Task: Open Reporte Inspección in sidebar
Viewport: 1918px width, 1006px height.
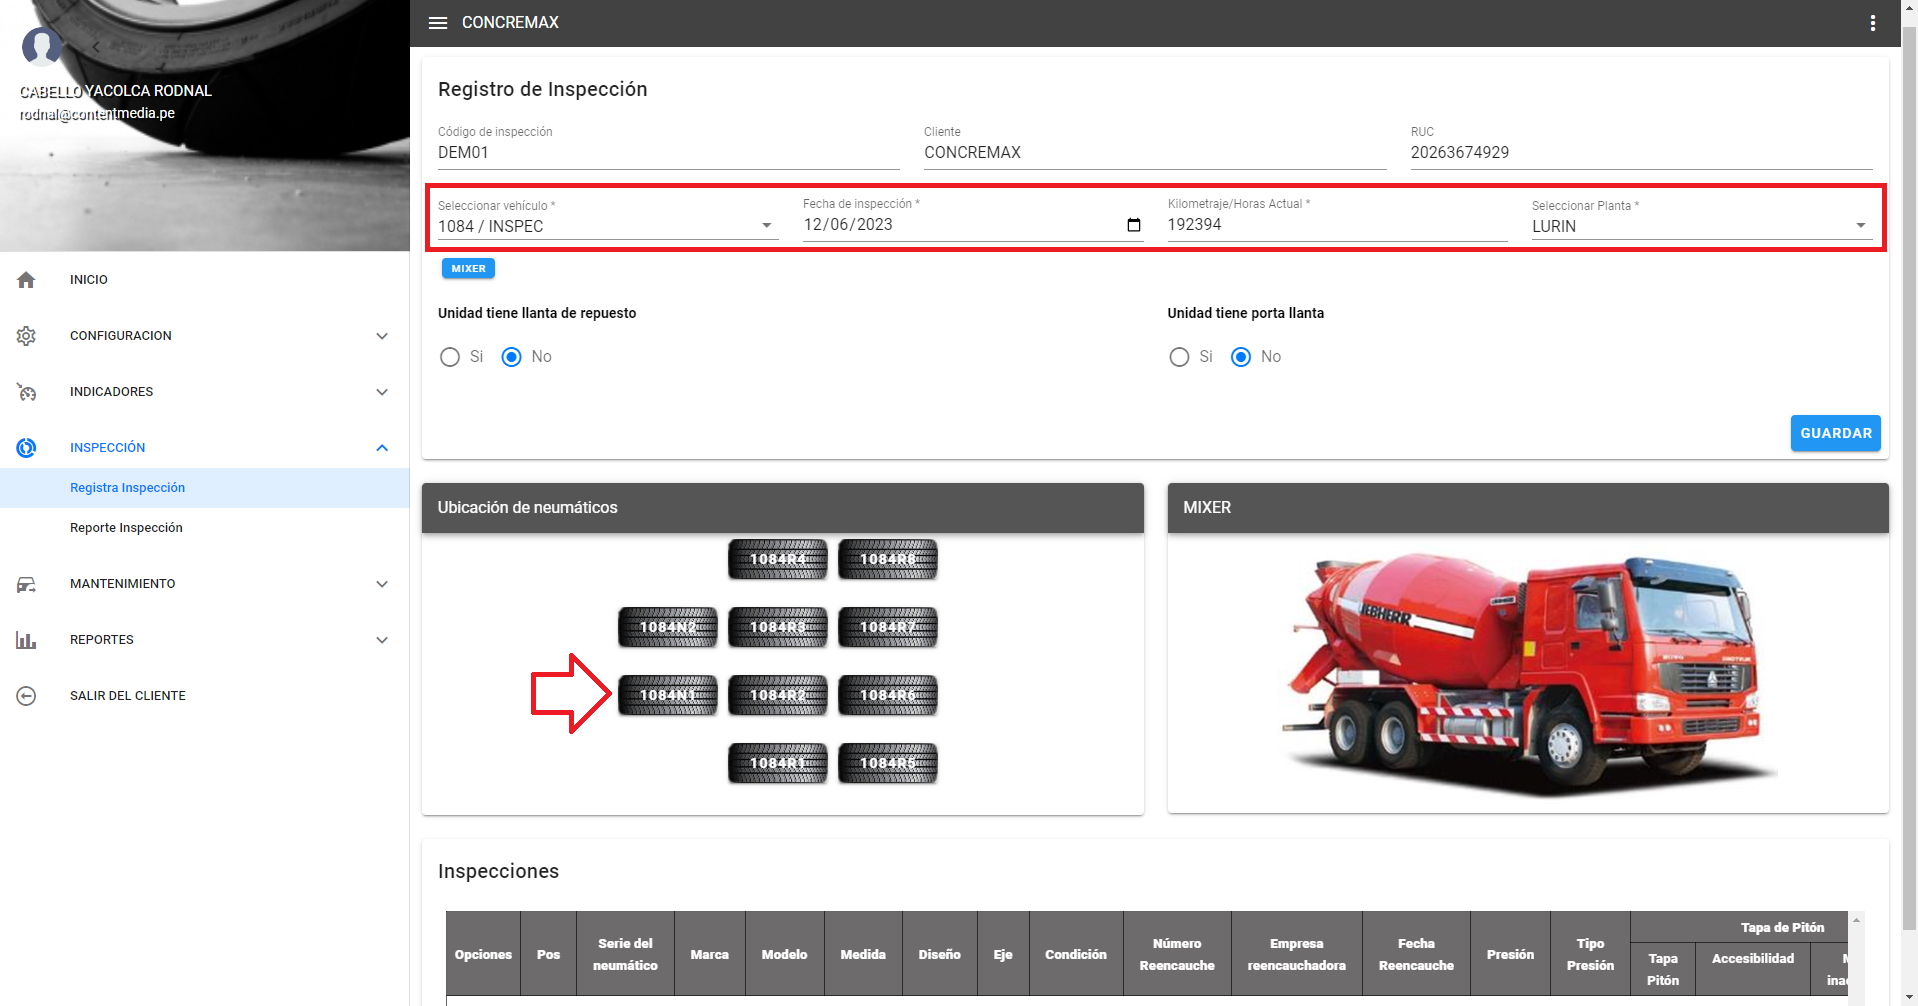Action: click(x=126, y=528)
